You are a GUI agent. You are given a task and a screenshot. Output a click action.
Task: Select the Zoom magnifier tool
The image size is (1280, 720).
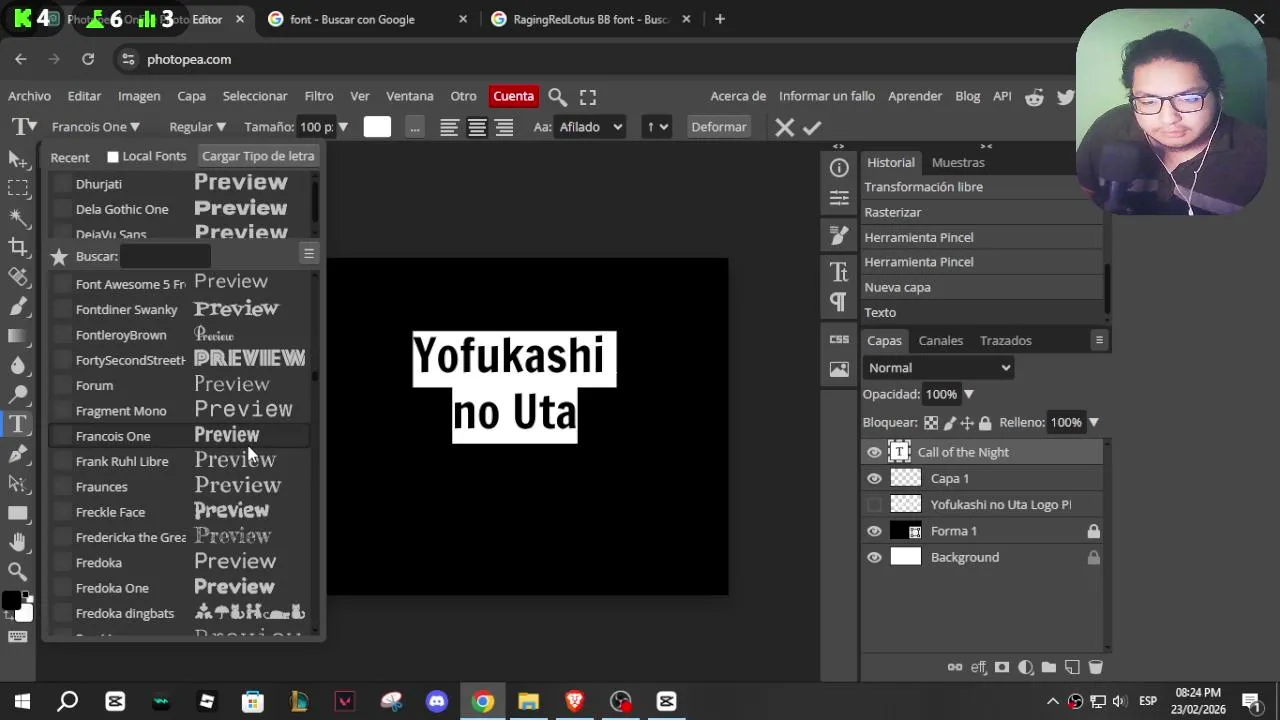[x=17, y=571]
